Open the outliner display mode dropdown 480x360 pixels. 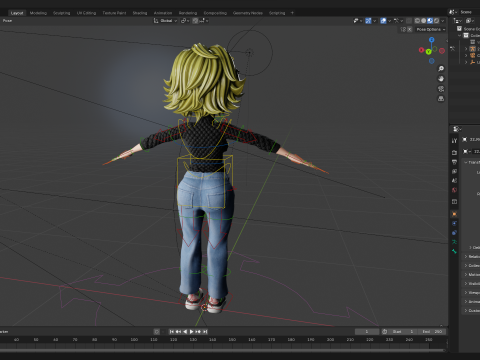470,21
